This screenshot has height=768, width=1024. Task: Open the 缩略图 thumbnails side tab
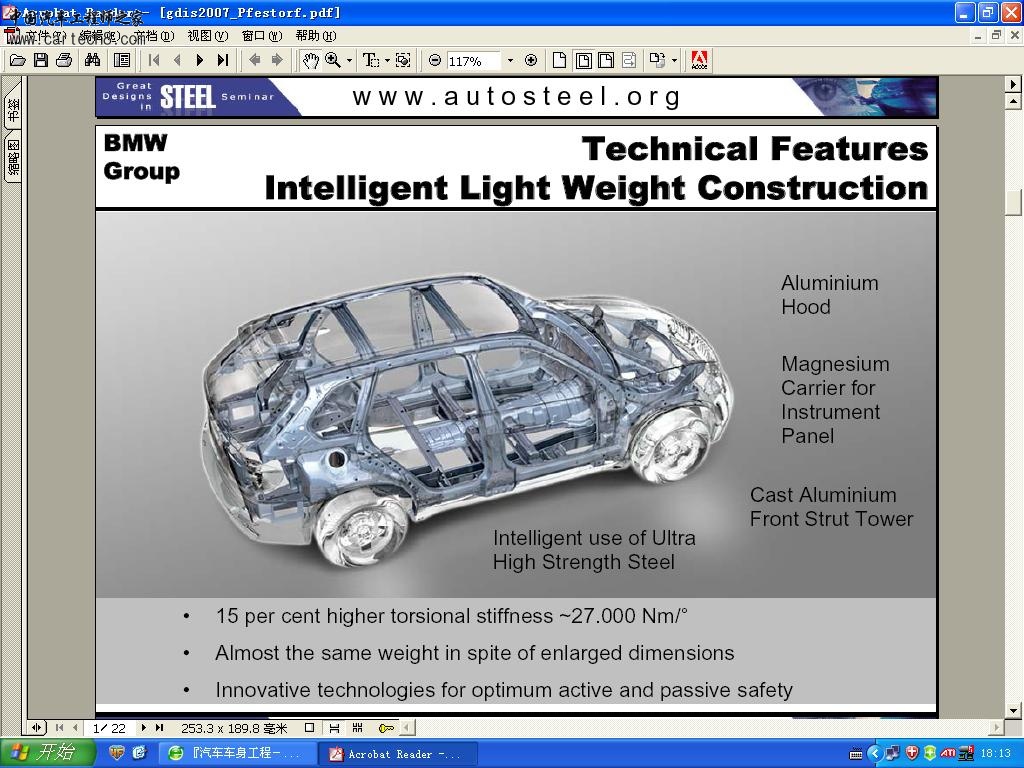(13, 157)
